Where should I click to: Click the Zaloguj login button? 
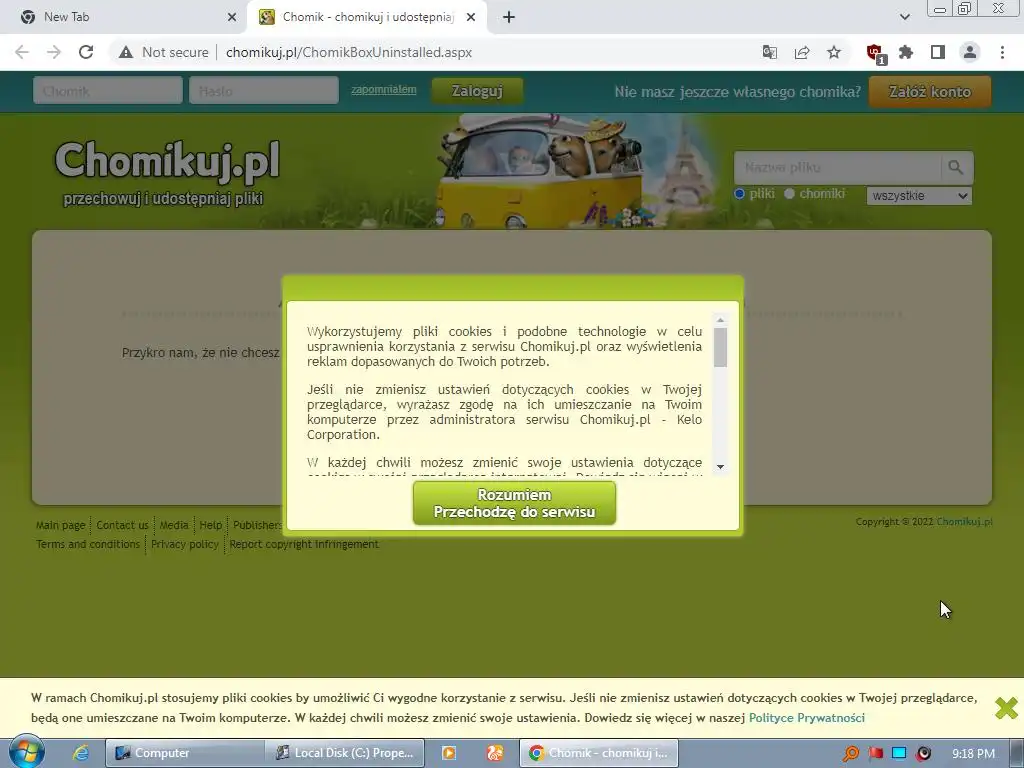point(477,91)
